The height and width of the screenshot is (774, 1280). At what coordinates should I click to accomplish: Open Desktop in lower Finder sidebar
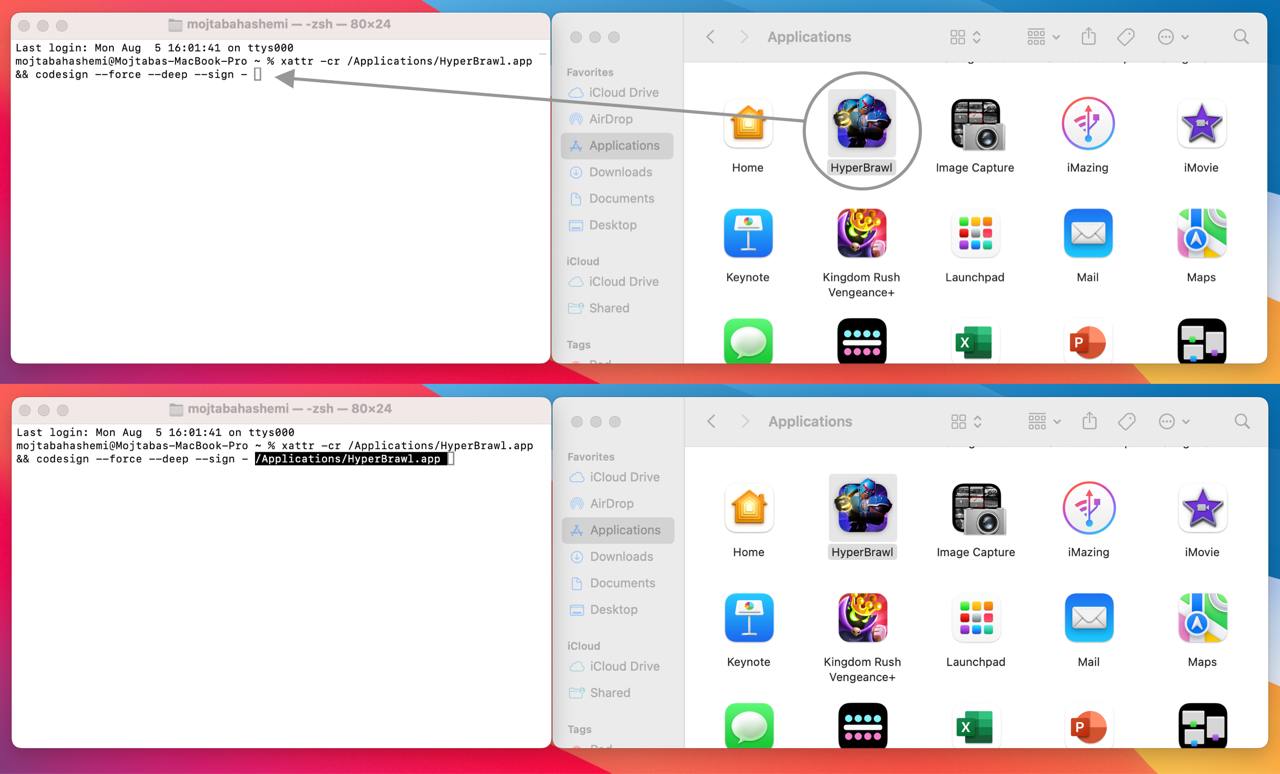[617, 609]
